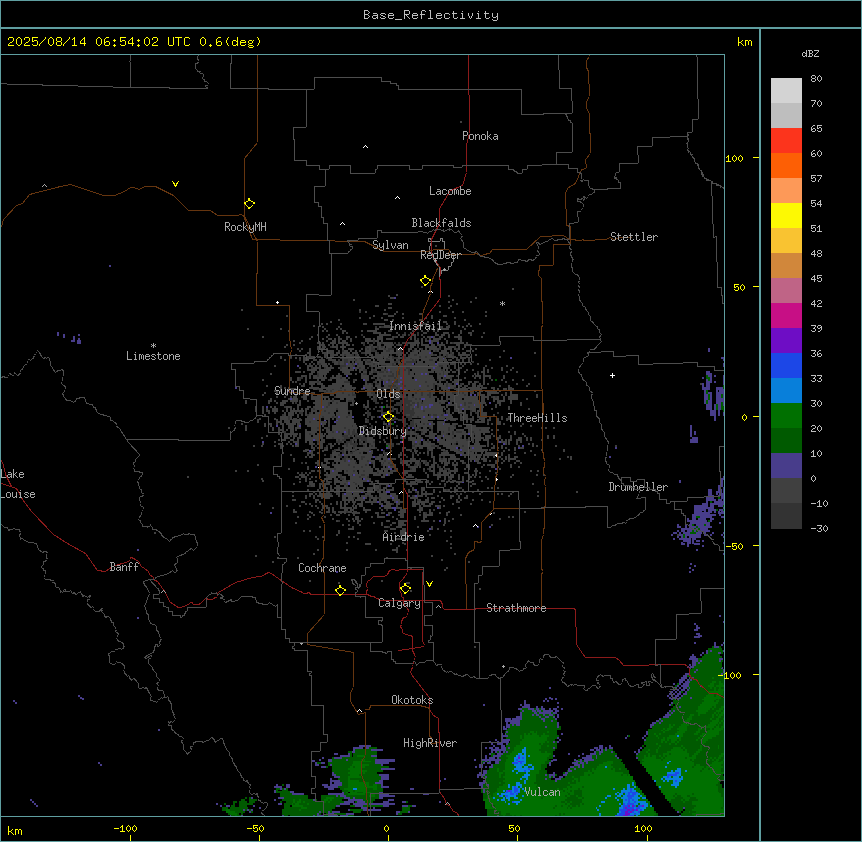Image resolution: width=862 pixels, height=842 pixels.
Task: Select the top light-gray 80 dBZ swatch
Action: pos(786,90)
